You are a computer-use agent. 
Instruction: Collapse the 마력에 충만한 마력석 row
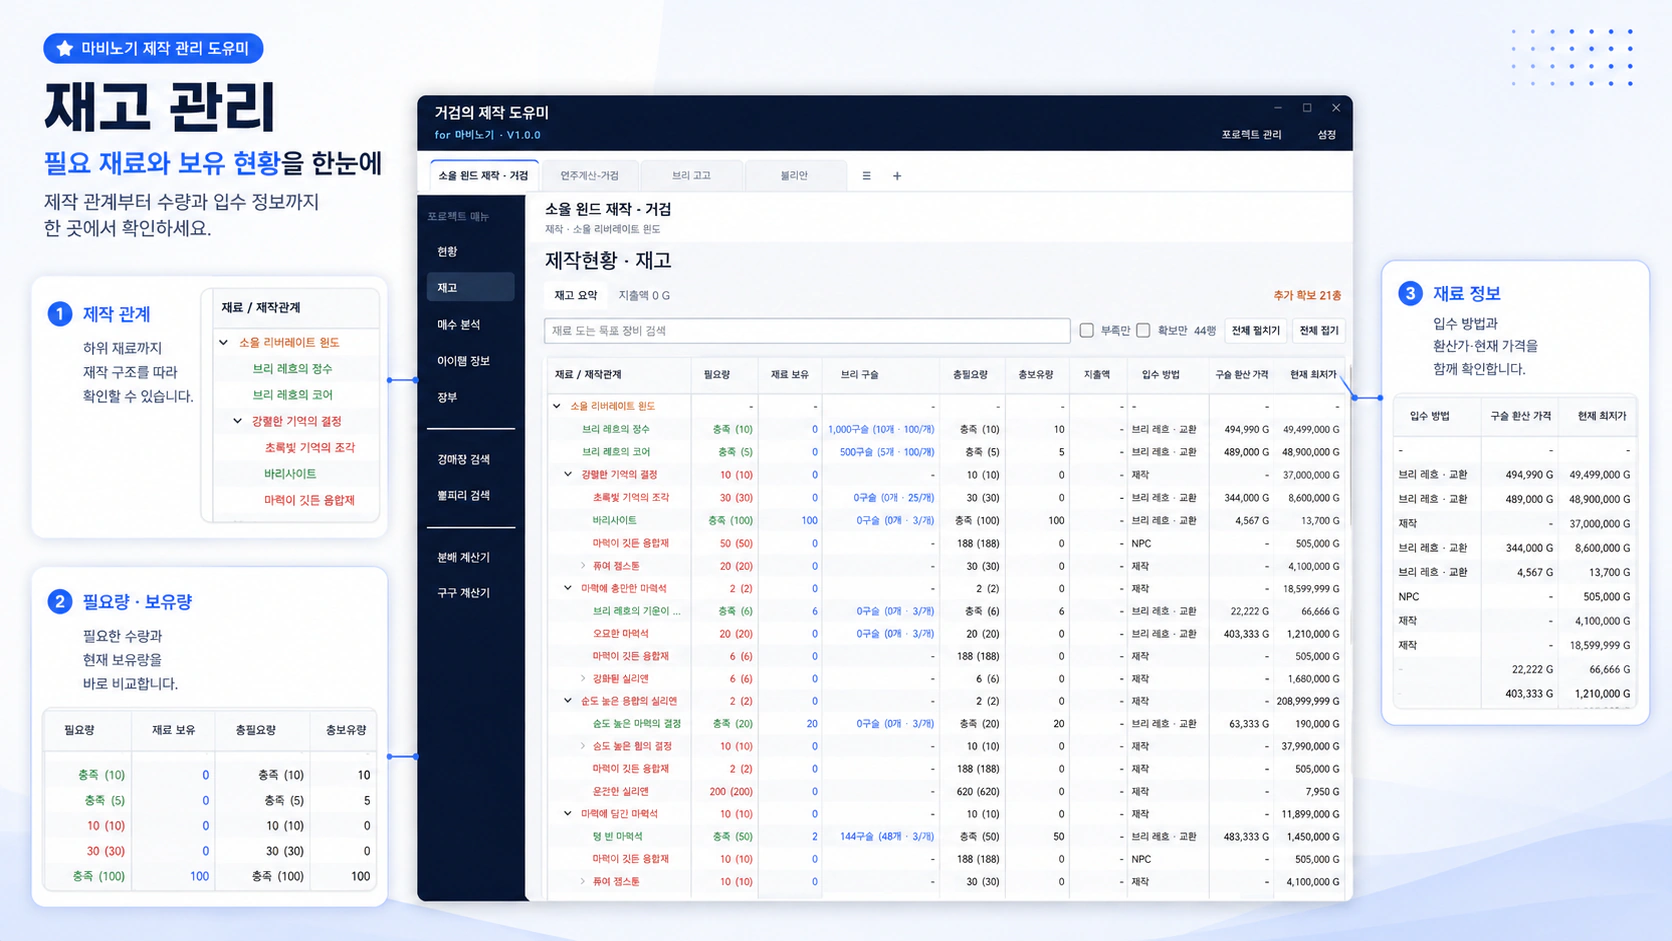pyautogui.click(x=568, y=588)
